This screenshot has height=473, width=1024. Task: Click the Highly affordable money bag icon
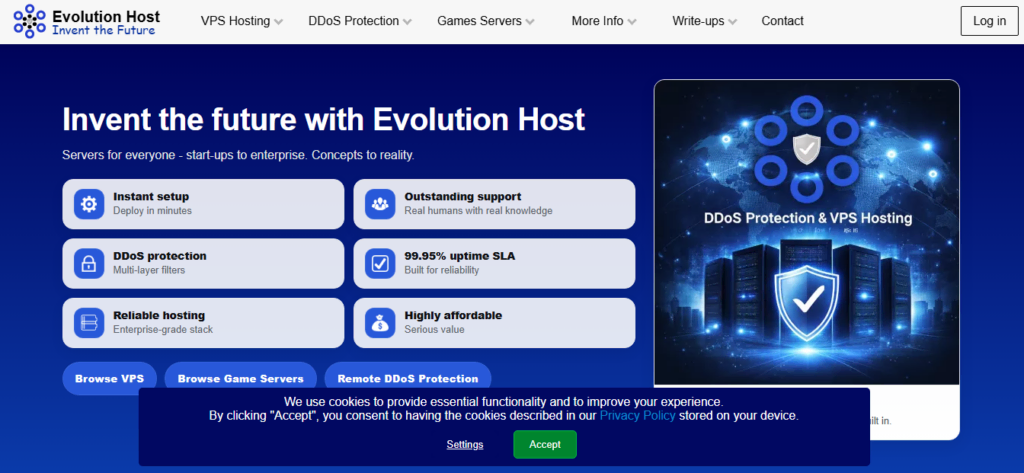click(380, 323)
